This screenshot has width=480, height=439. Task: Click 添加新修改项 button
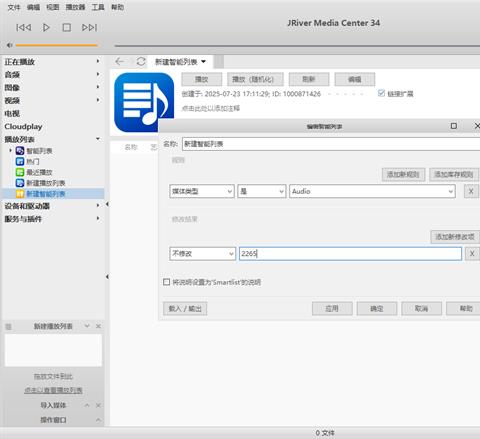click(455, 237)
